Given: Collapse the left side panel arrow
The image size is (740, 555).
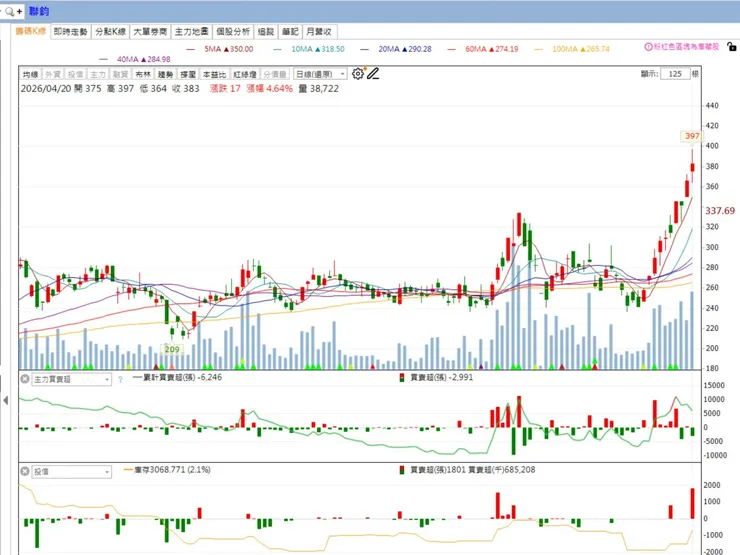Looking at the screenshot, I should coord(6,400).
